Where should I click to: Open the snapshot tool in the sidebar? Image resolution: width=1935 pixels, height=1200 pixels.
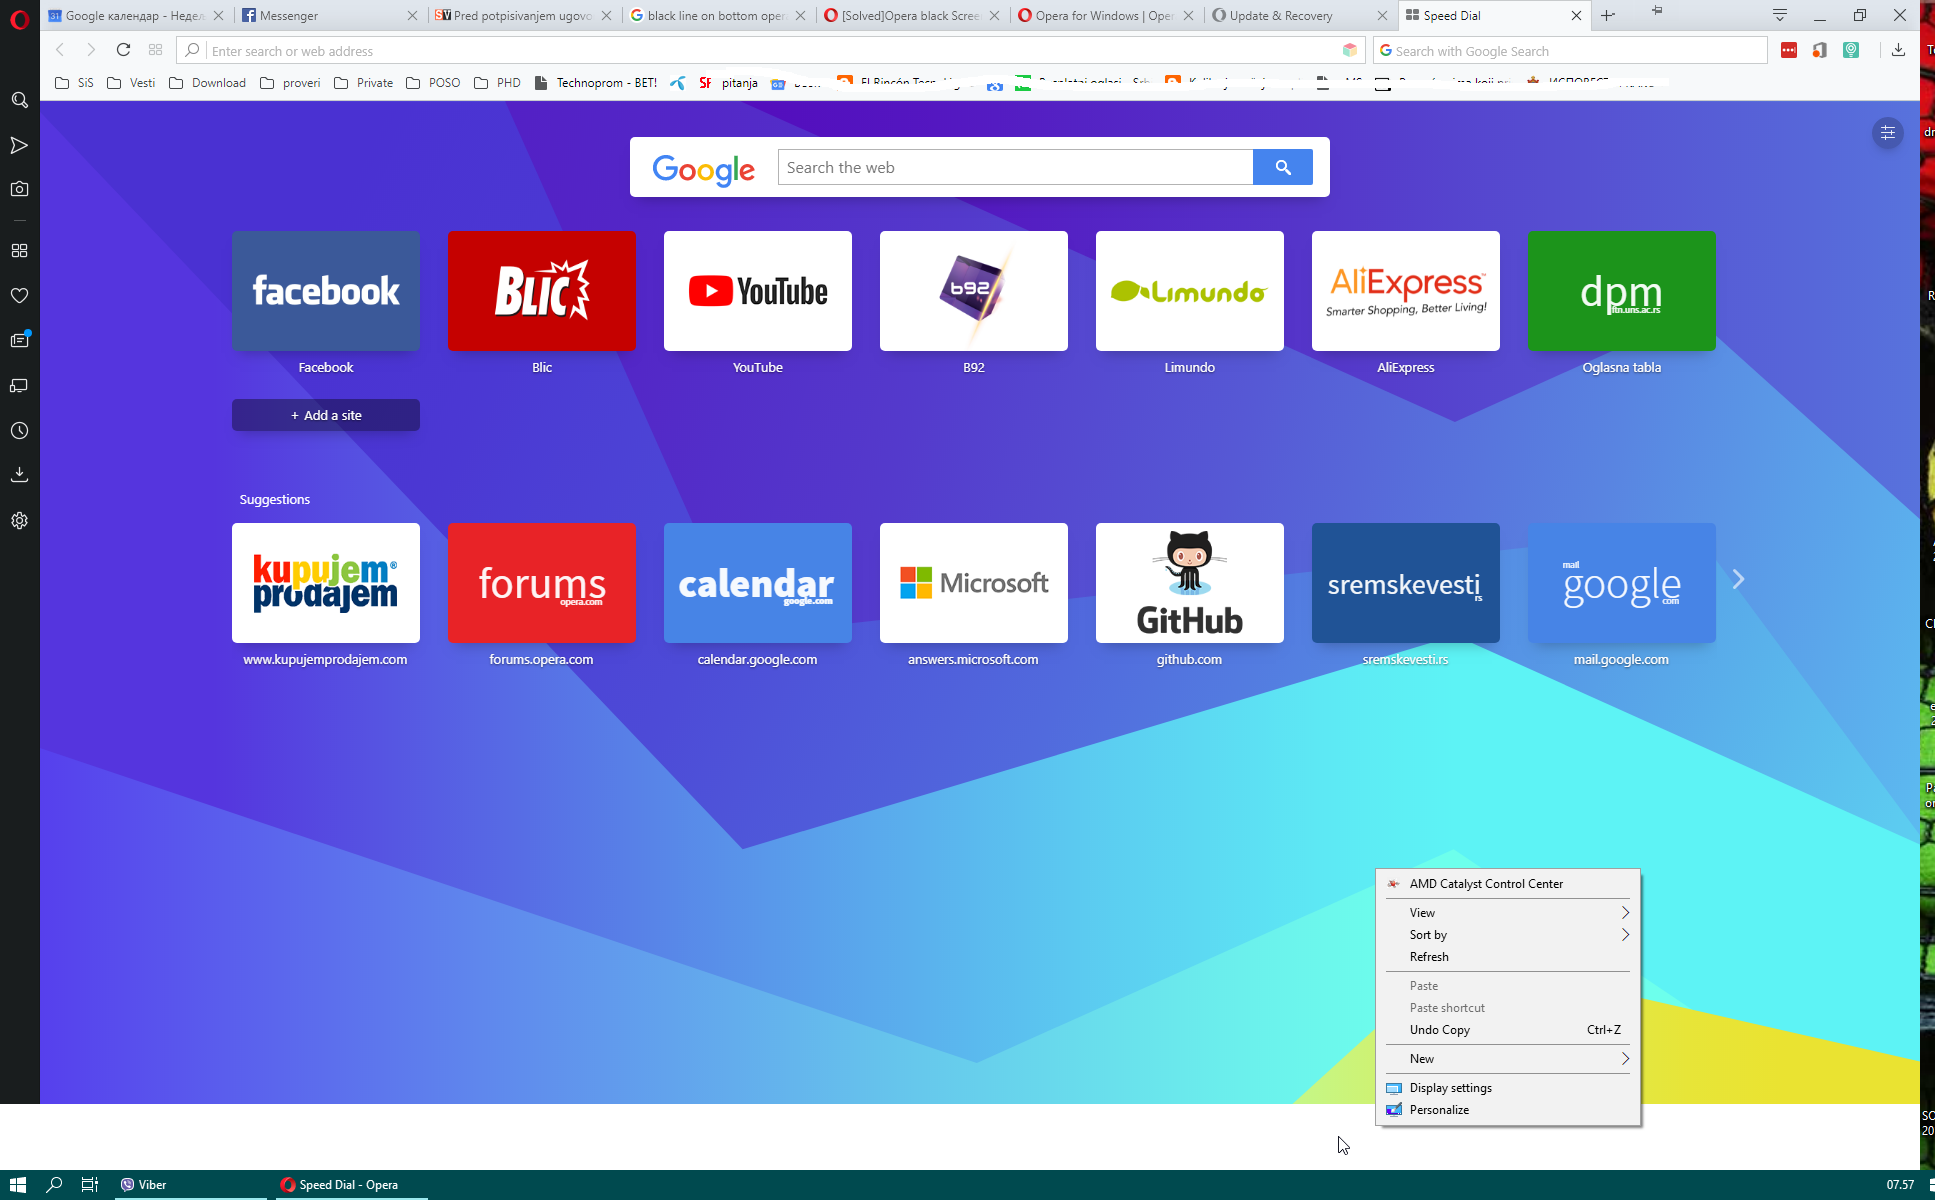[x=19, y=188]
